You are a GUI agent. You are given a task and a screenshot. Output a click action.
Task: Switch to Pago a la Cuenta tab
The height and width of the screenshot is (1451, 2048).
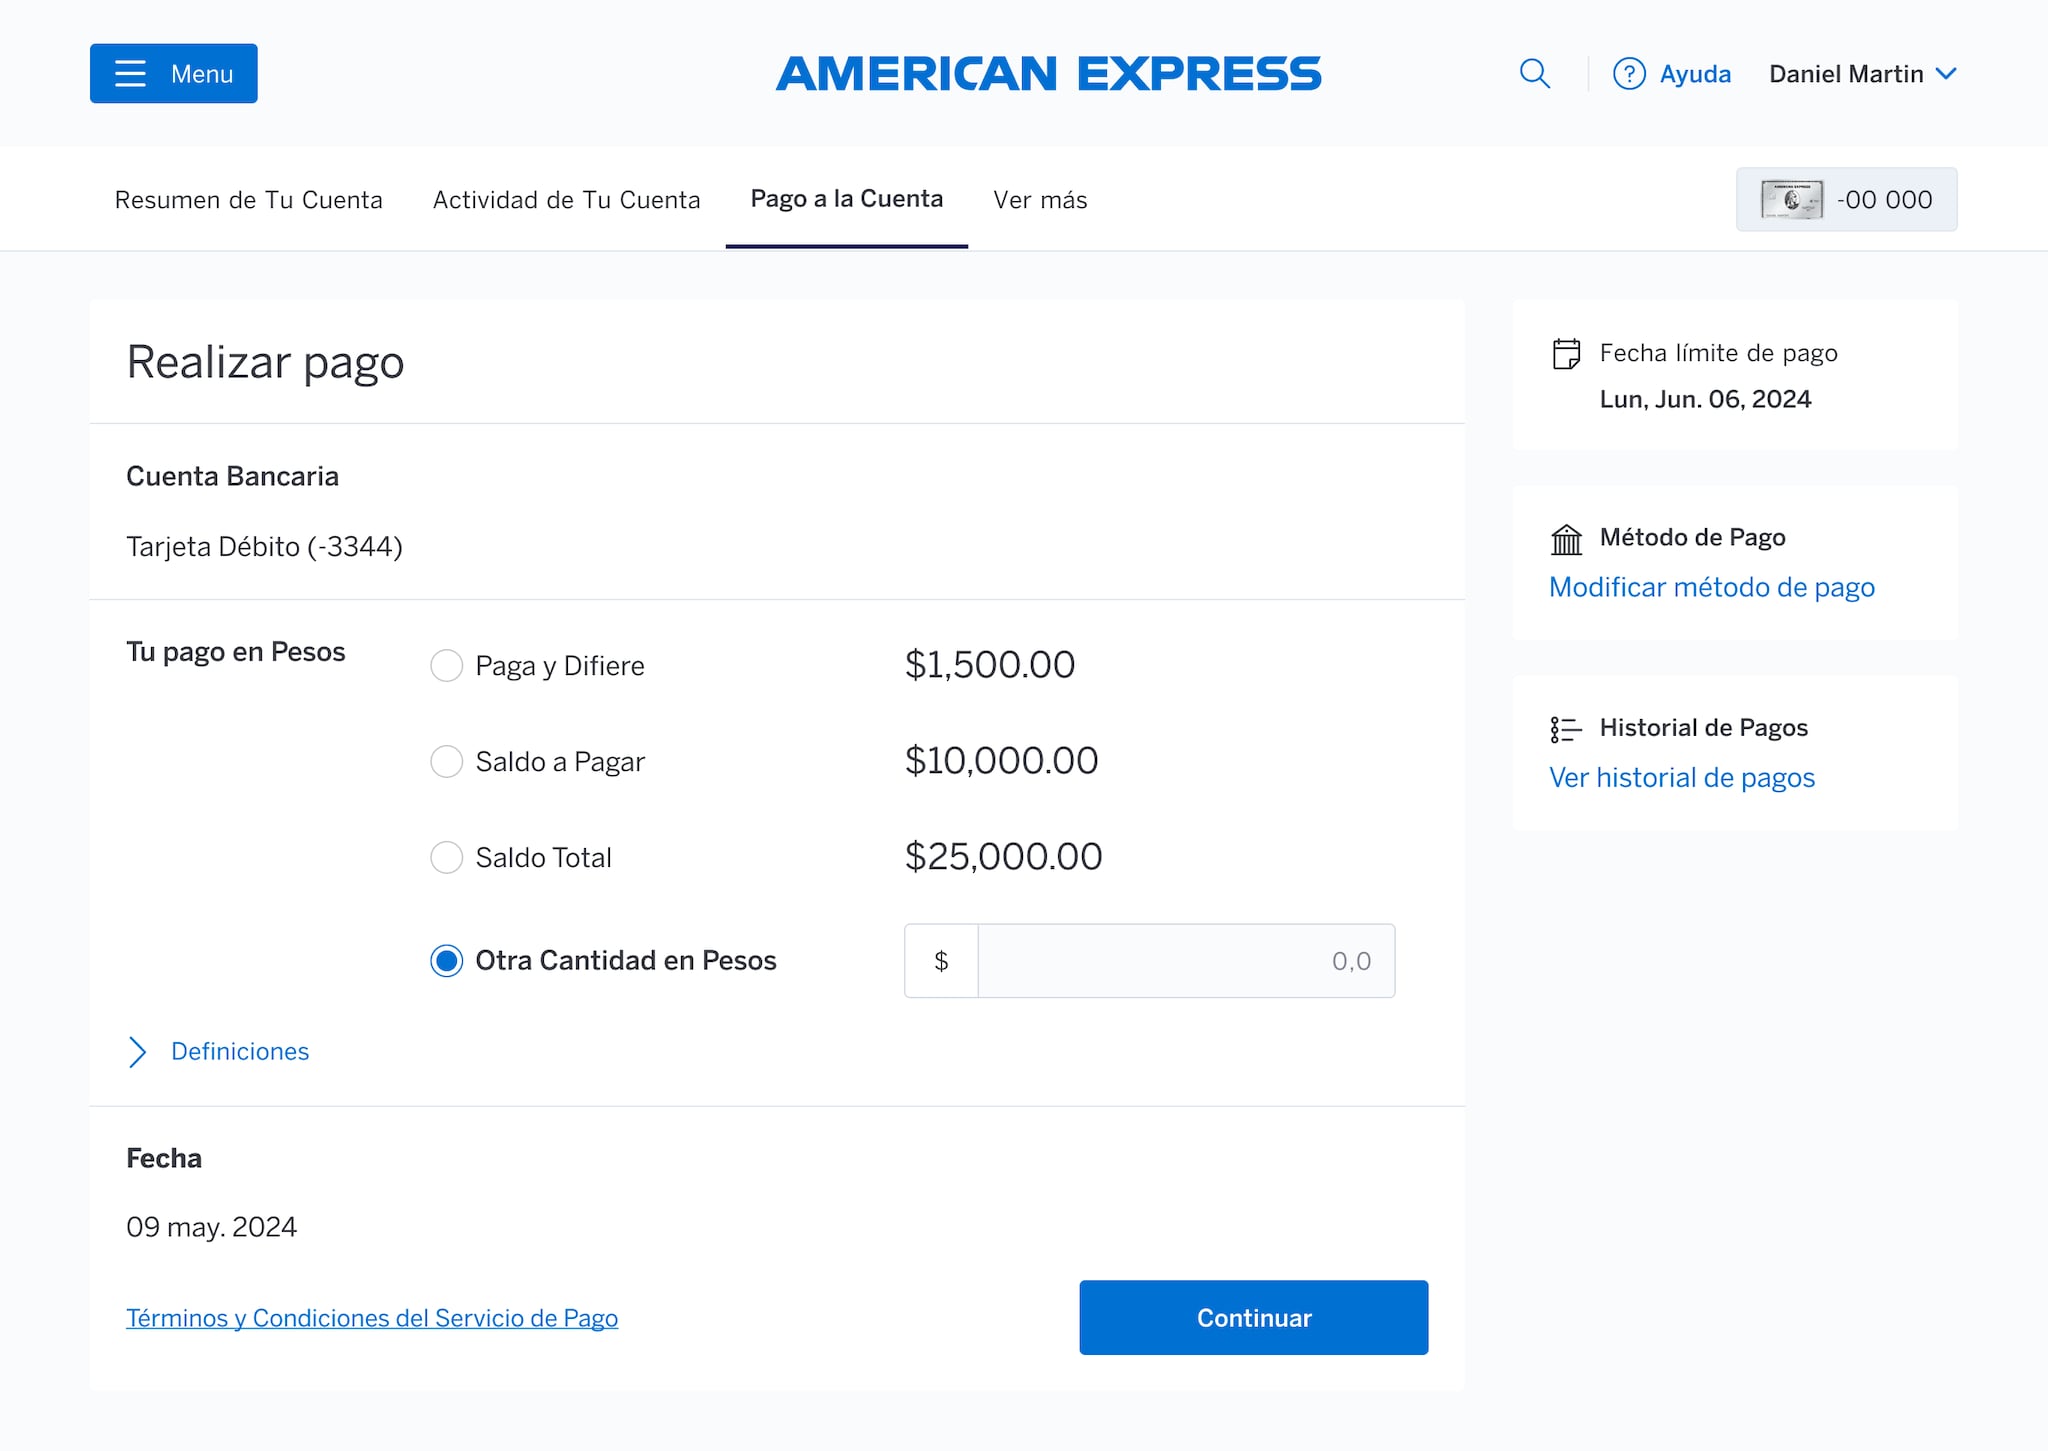[846, 199]
